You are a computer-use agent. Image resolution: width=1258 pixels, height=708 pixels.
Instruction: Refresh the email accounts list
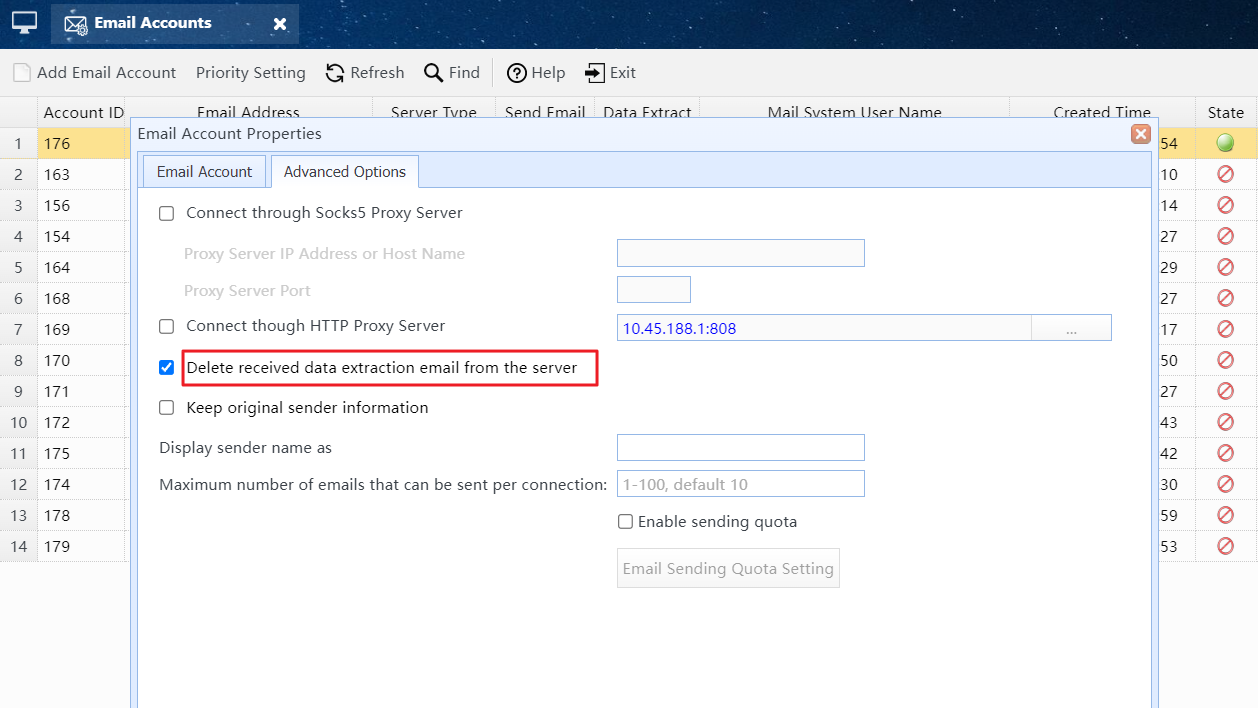[365, 73]
